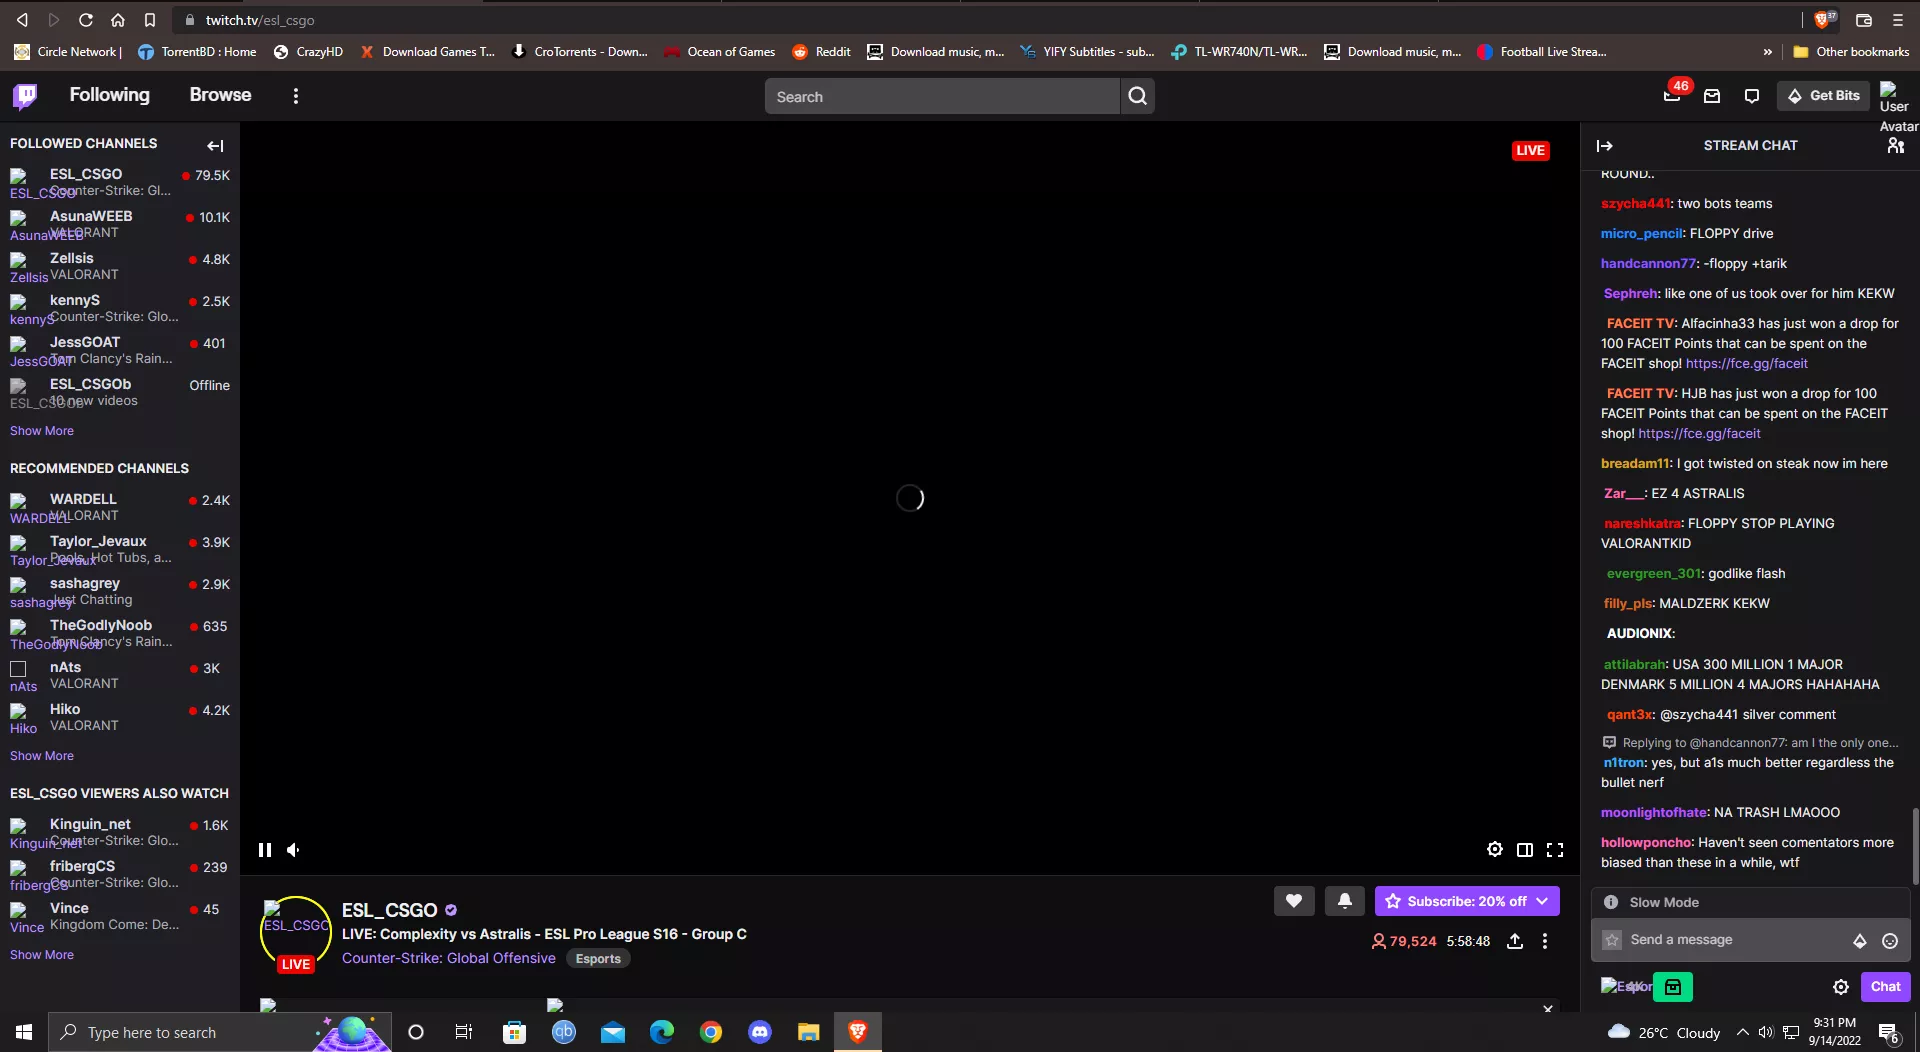Enable theater mode

pos(1525,849)
